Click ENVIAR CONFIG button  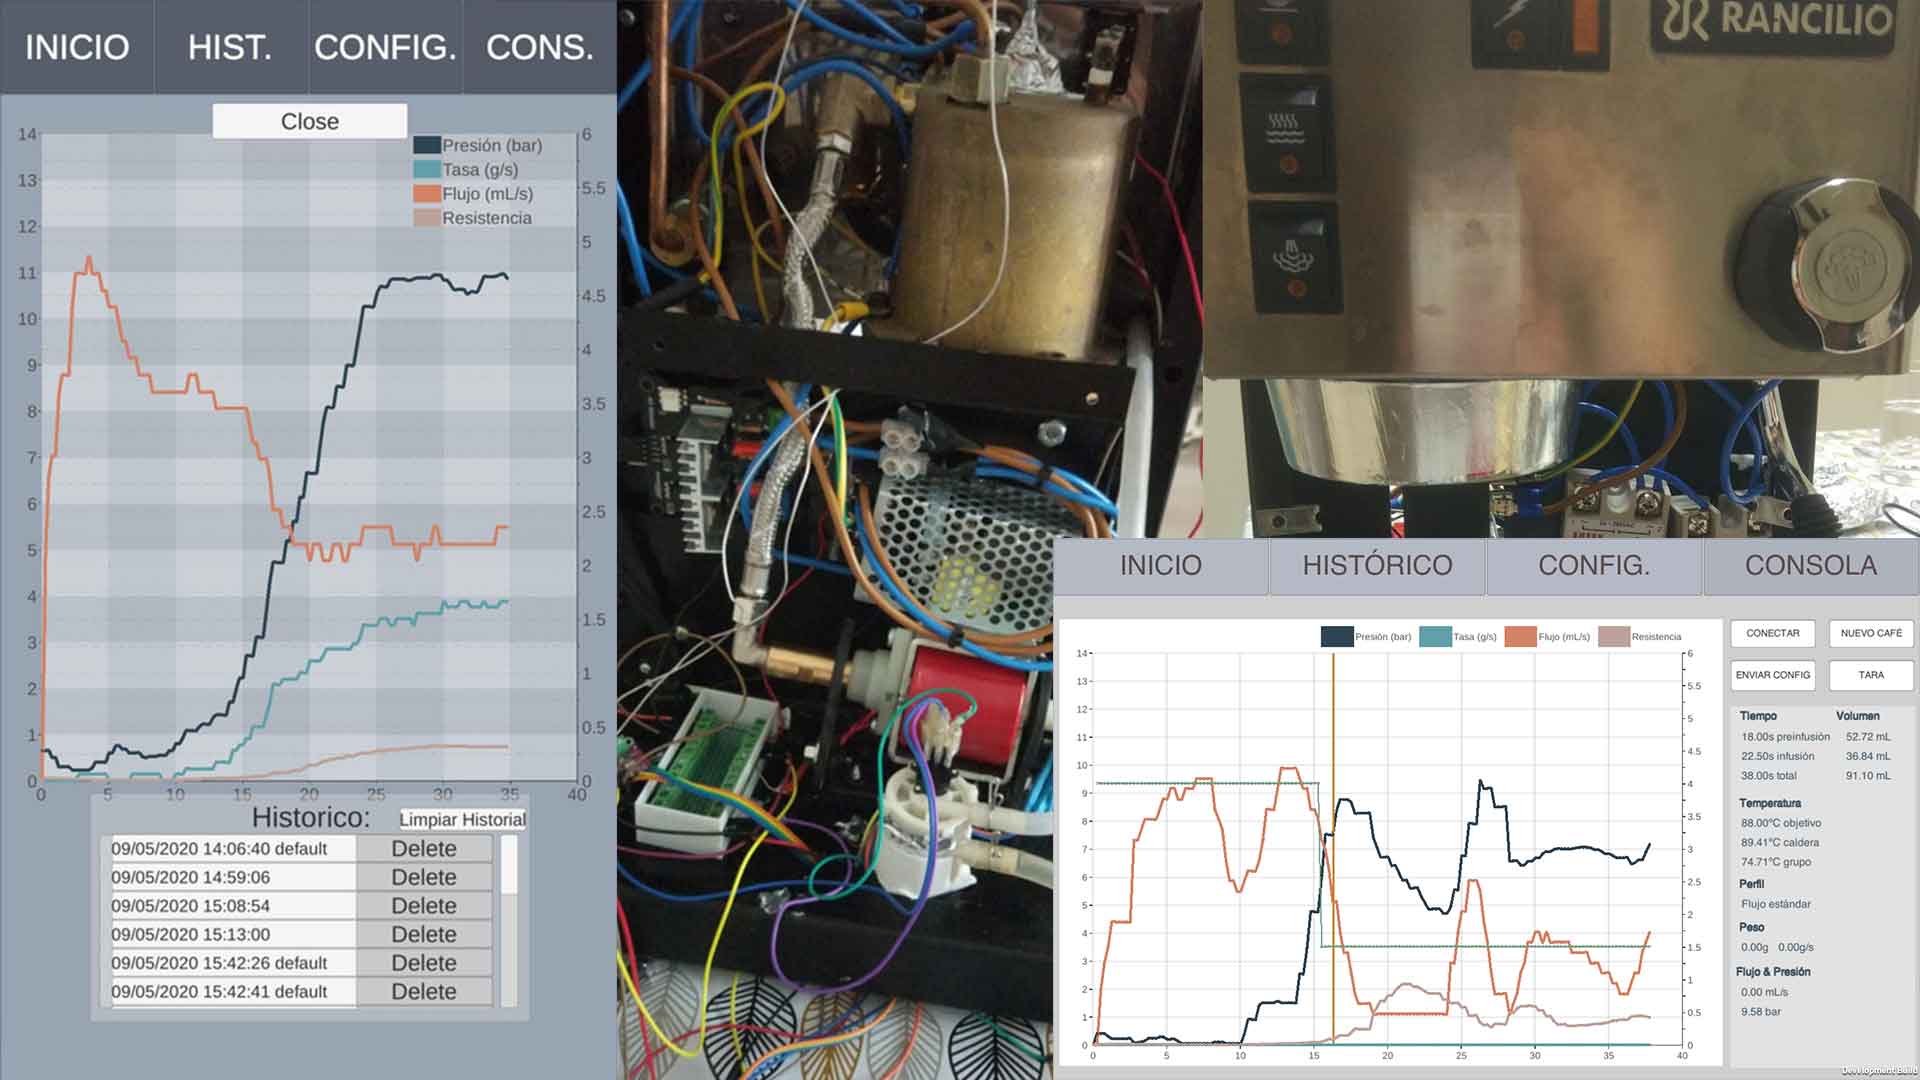[1773, 675]
